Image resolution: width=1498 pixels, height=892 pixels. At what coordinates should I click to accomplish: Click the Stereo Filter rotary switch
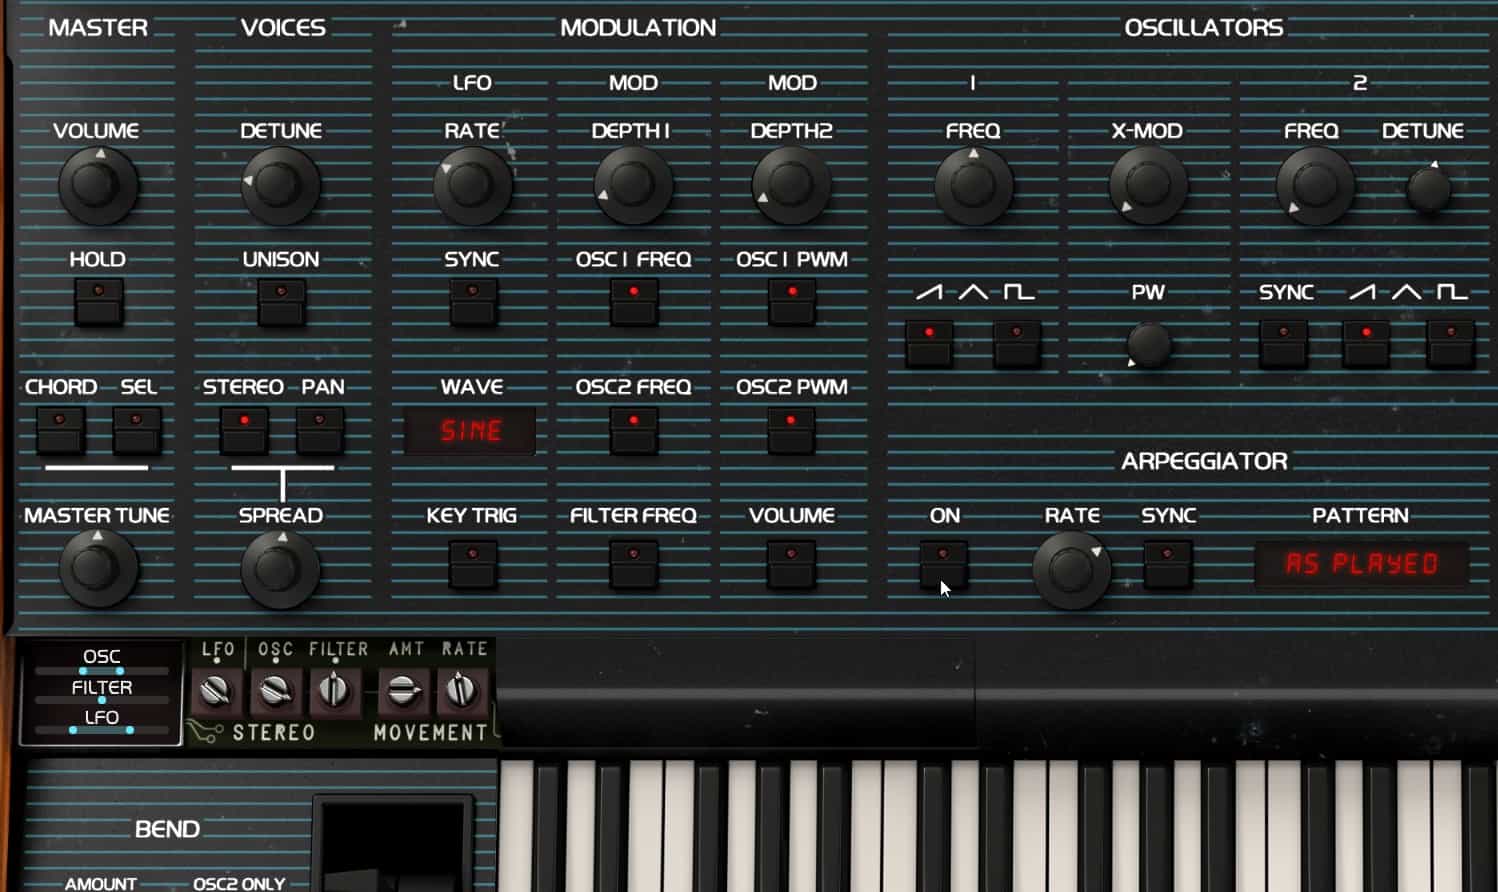335,690
